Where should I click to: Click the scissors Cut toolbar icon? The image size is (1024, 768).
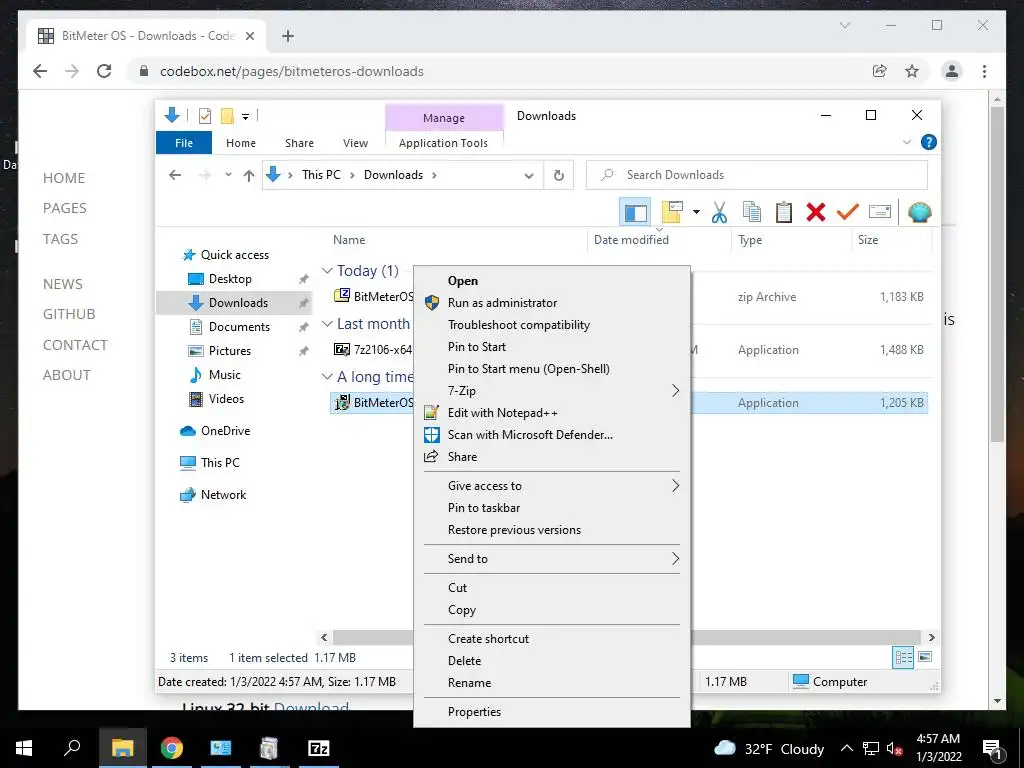[x=719, y=212]
